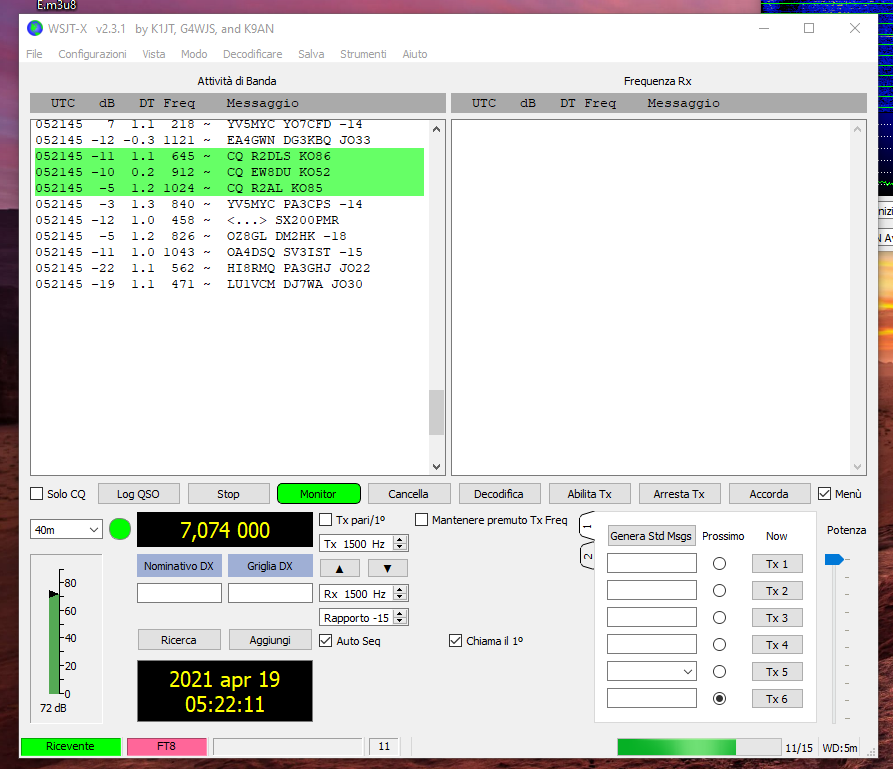The width and height of the screenshot is (893, 769).
Task: Select Prossimo radio button for Tx 6
Action: tap(719, 699)
